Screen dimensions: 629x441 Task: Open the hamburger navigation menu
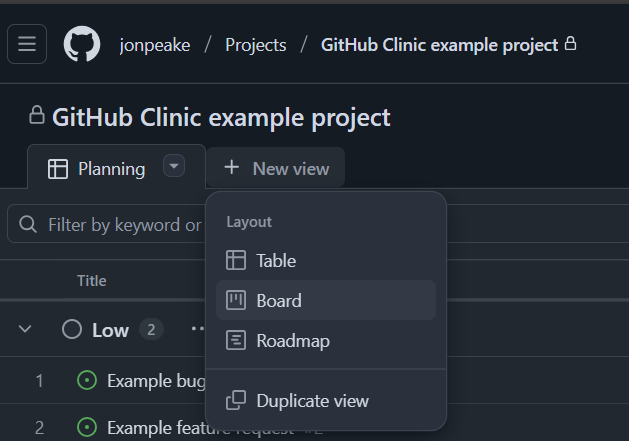[x=27, y=44]
